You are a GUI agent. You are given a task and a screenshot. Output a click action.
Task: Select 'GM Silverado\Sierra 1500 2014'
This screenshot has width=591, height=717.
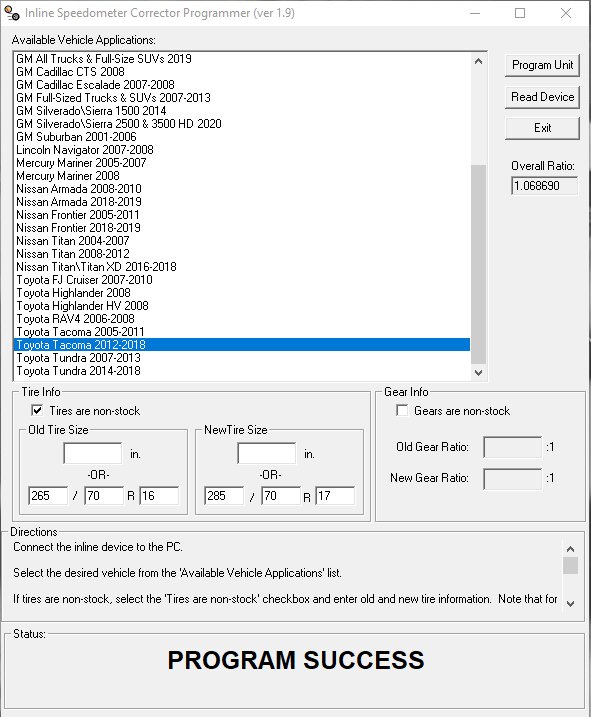(242, 111)
